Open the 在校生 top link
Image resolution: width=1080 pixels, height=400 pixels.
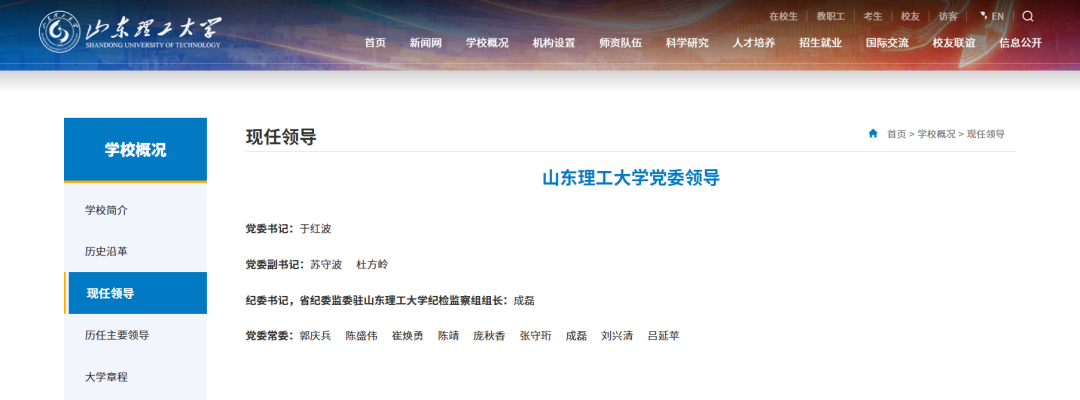point(783,17)
